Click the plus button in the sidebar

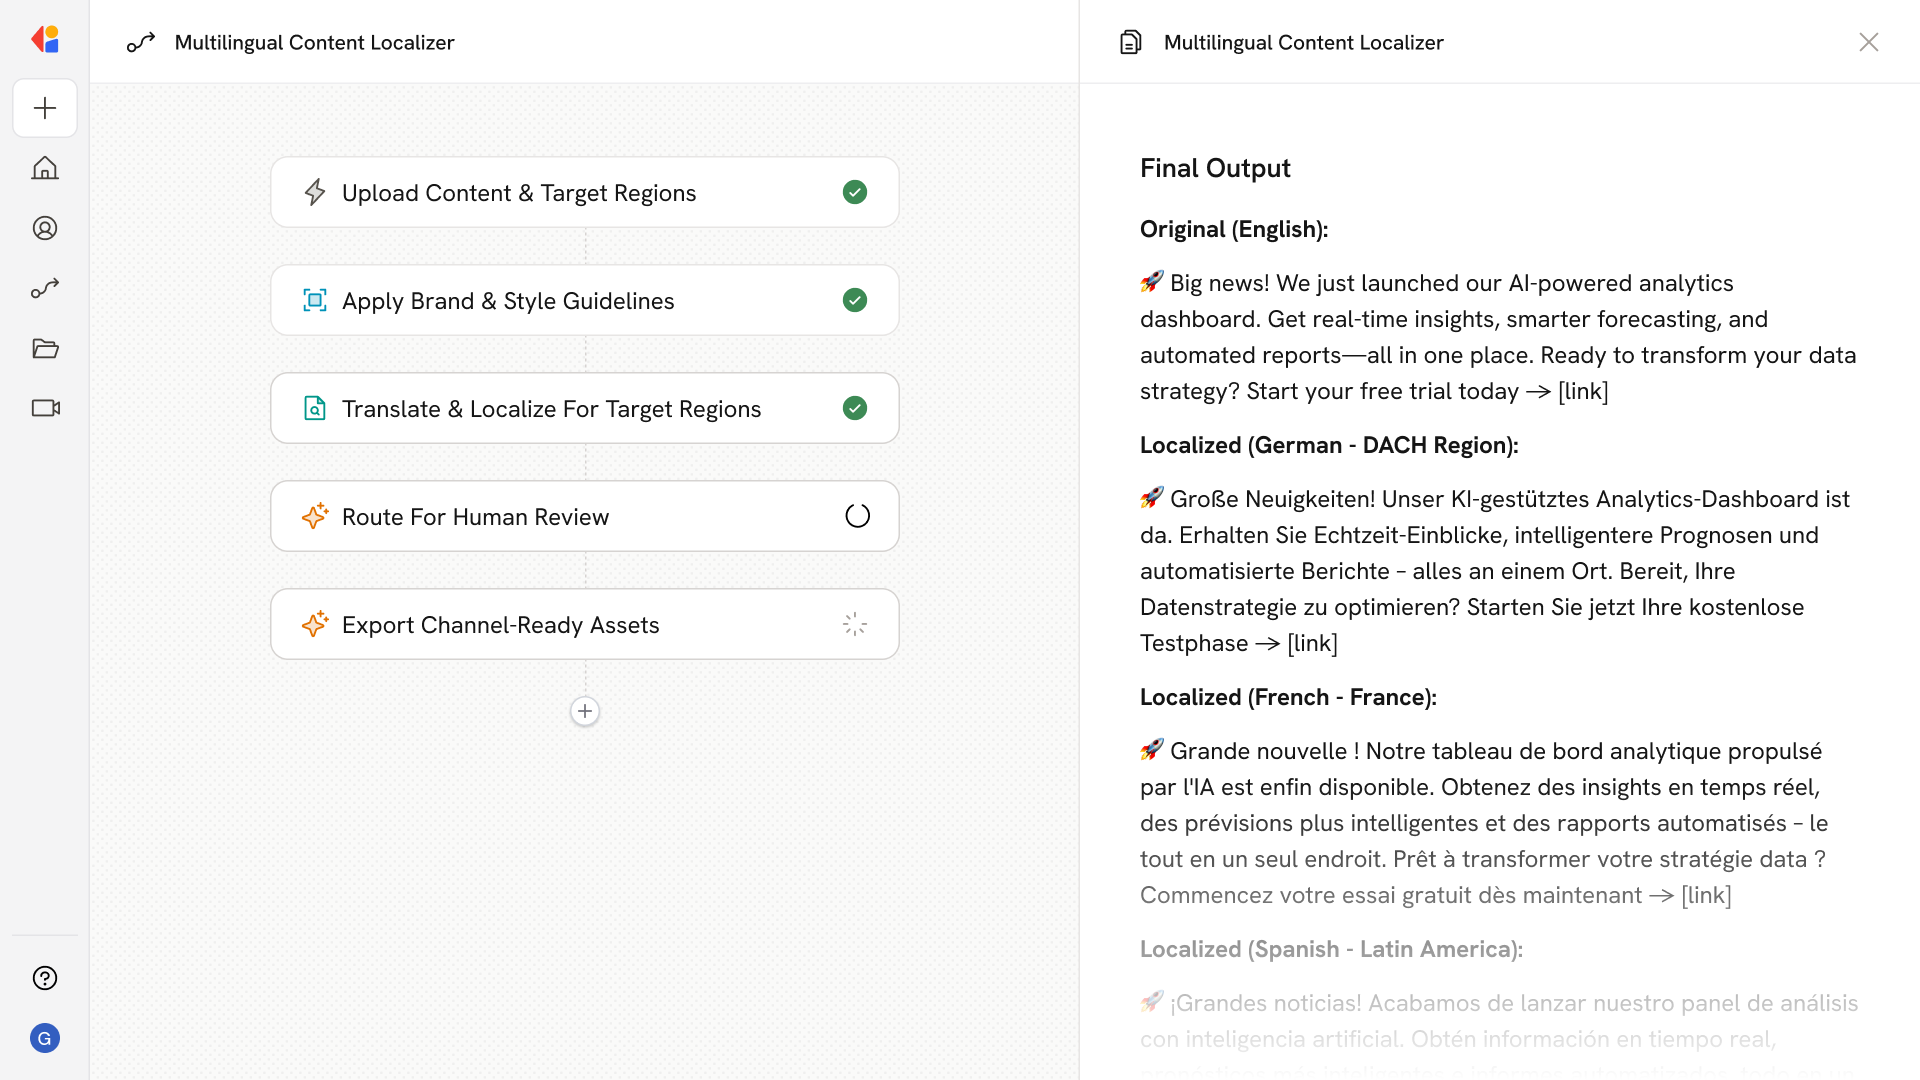point(45,108)
